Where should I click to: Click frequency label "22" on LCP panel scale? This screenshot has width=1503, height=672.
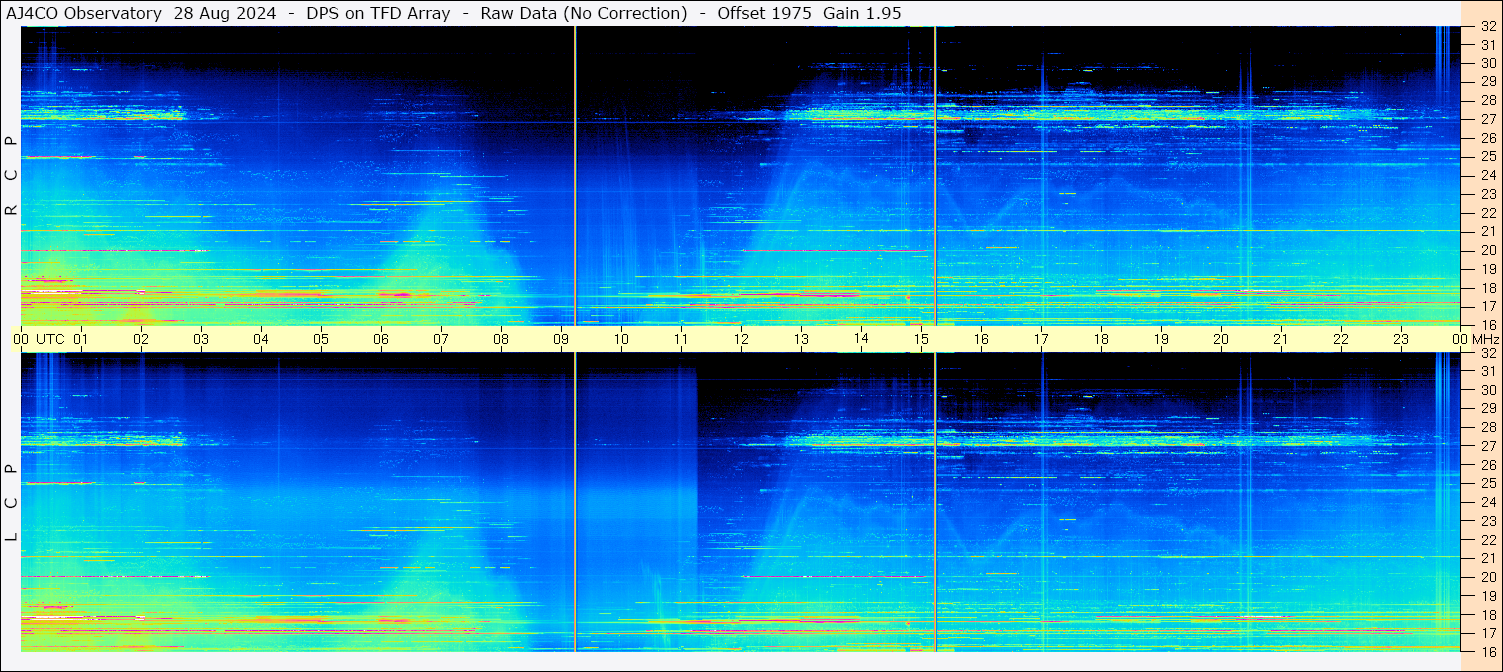pyautogui.click(x=1487, y=540)
